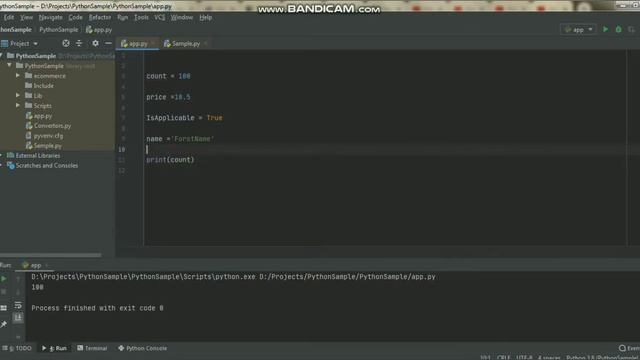Open Project panel settings gear
Screen dimensions: 640x360
click(x=95, y=43)
